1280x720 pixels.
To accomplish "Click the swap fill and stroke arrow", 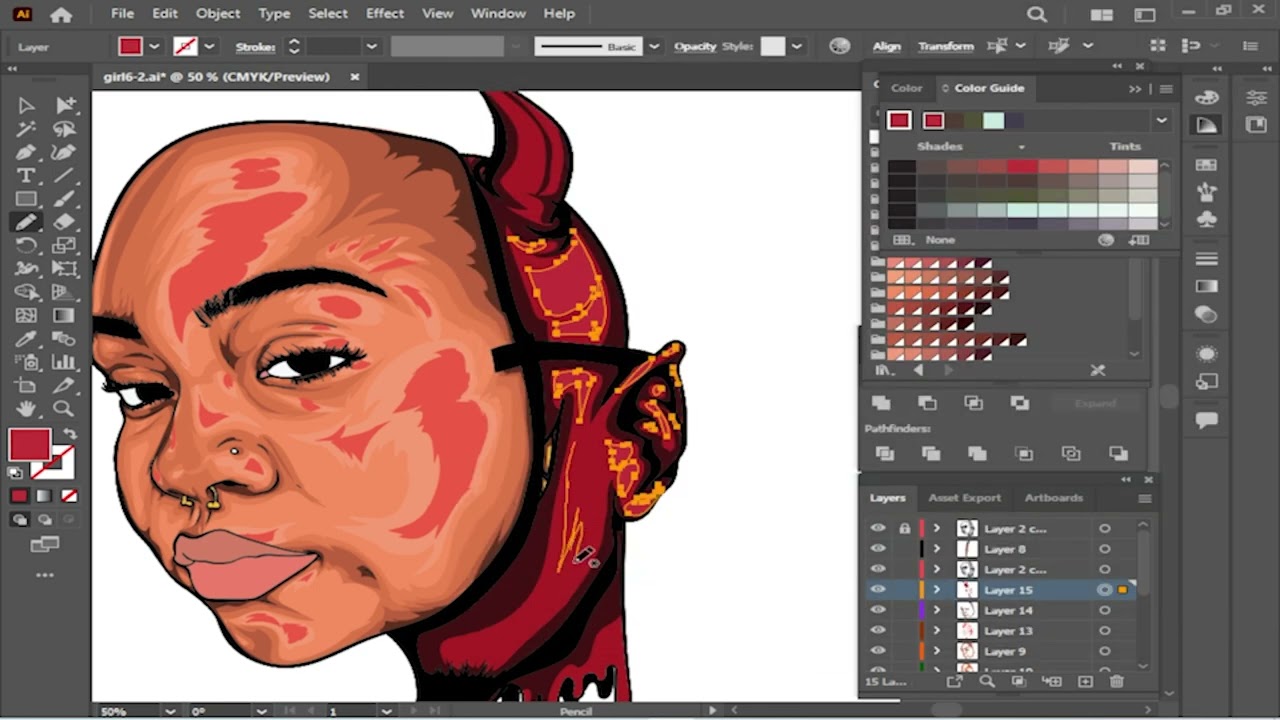I will coord(70,435).
